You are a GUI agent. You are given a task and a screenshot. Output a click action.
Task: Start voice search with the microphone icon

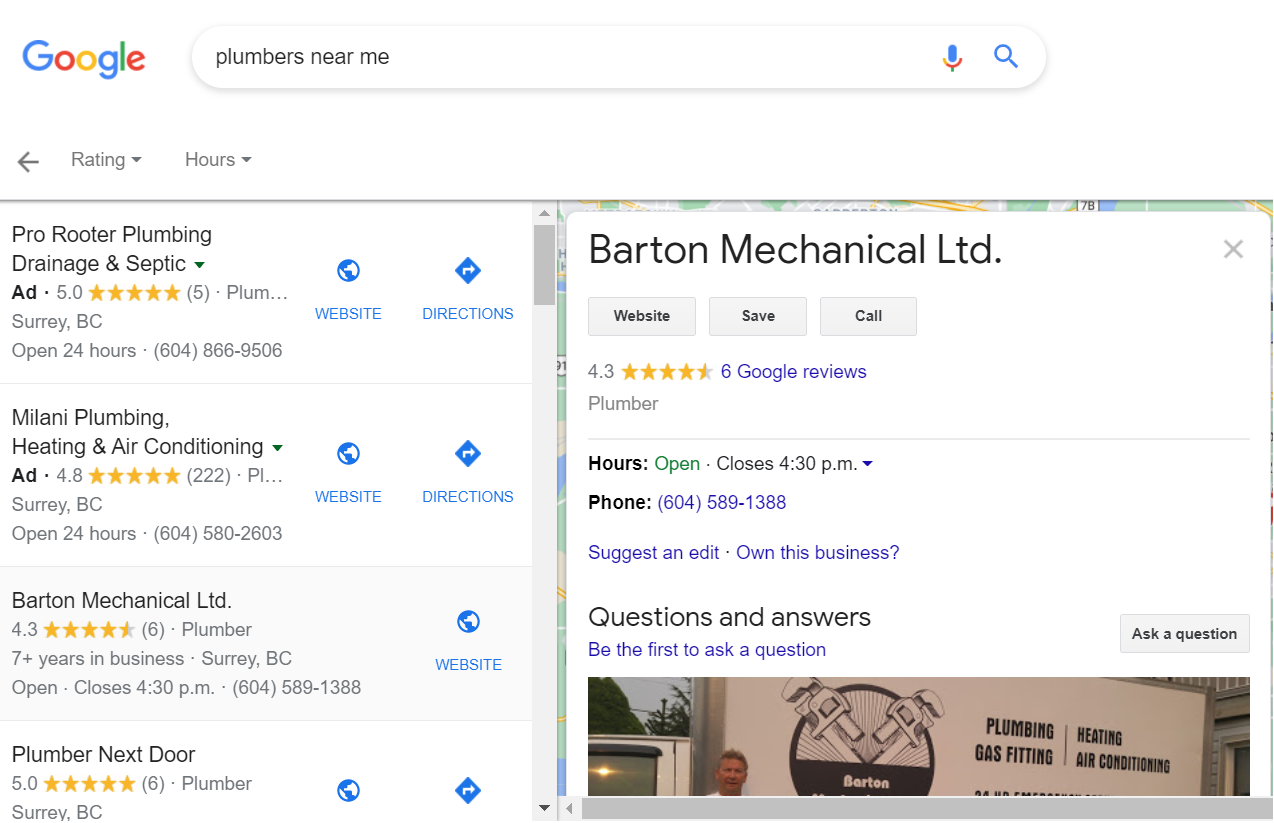tap(952, 57)
